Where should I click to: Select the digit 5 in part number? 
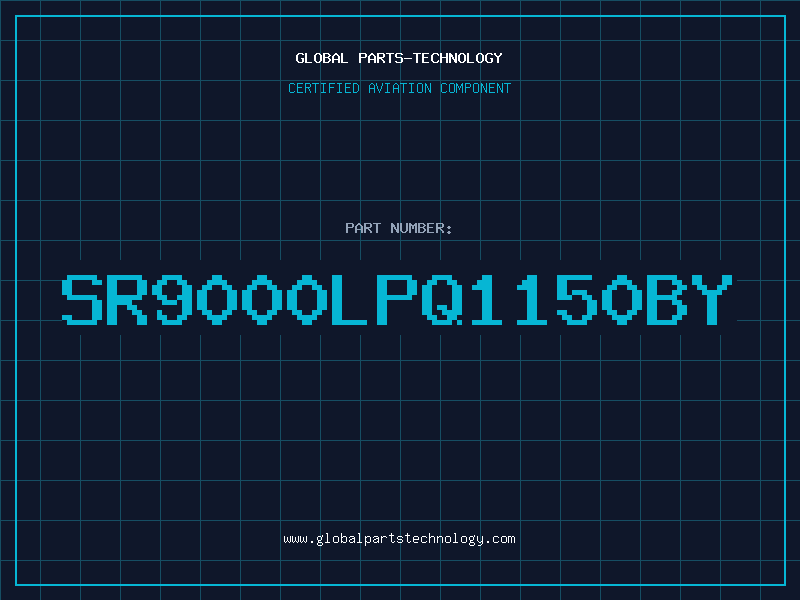(576, 299)
